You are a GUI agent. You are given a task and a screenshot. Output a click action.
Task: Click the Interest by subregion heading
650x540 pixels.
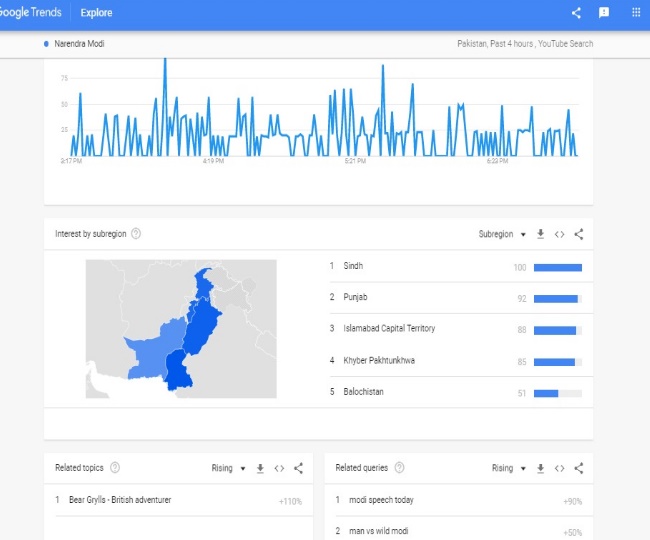coord(90,234)
